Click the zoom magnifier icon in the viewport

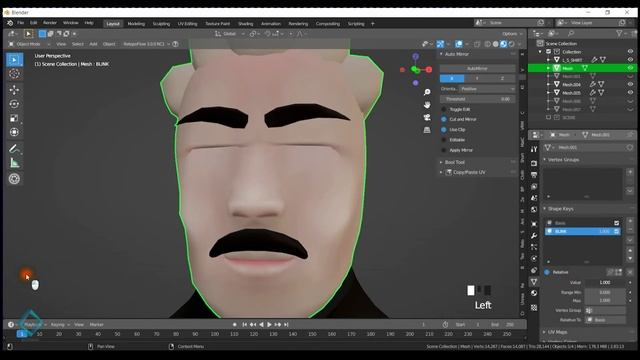tap(427, 92)
